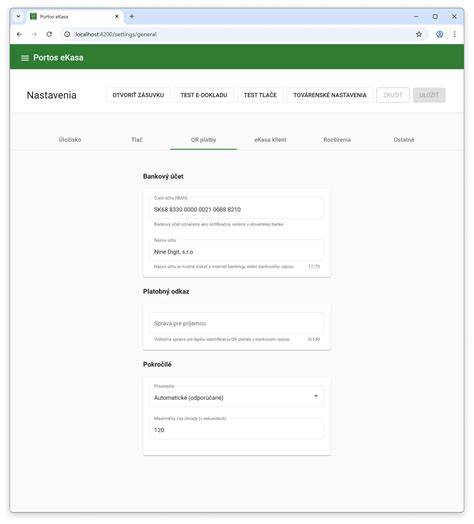Switch to the Tlač tab
The width and height of the screenshot is (474, 524).
point(137,140)
